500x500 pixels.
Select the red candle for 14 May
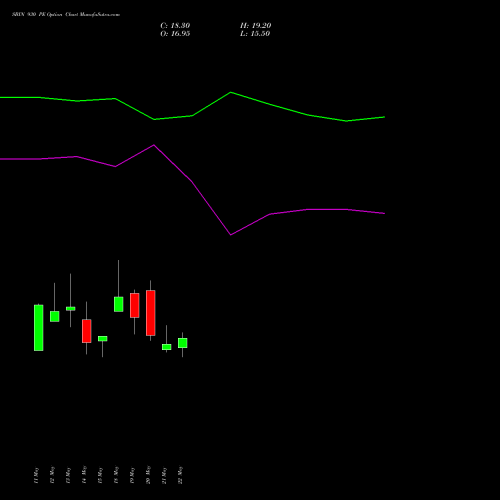point(87,331)
